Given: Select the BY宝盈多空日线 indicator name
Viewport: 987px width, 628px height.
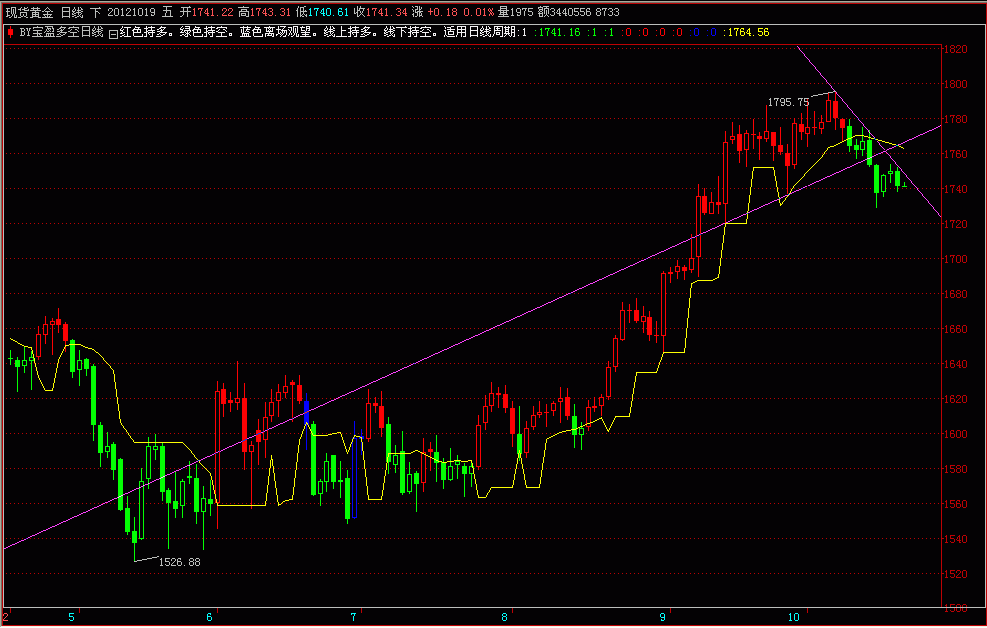Looking at the screenshot, I should [x=62, y=32].
